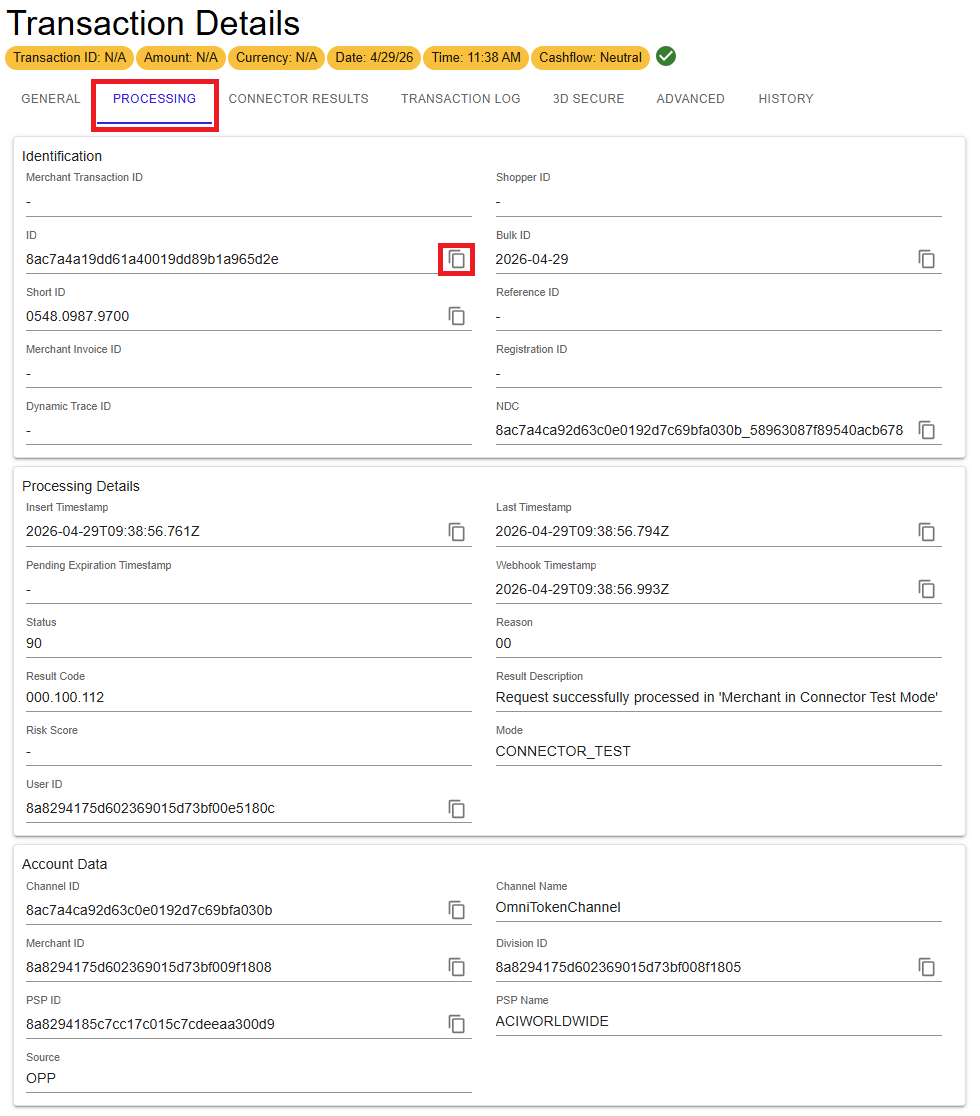Open the General tab

51,99
